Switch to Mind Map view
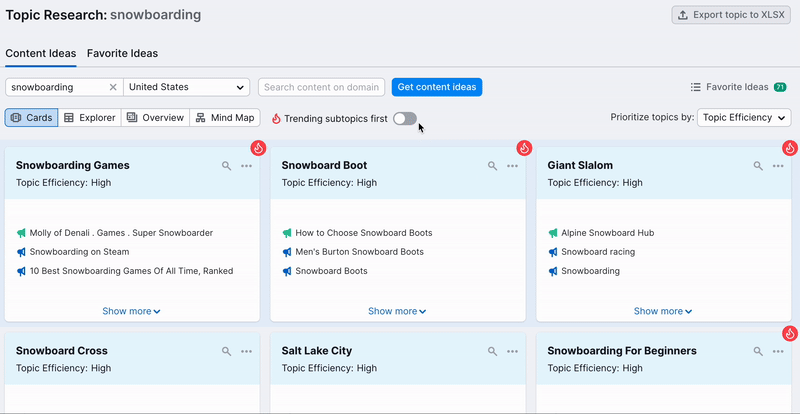This screenshot has height=414, width=800. click(x=226, y=118)
